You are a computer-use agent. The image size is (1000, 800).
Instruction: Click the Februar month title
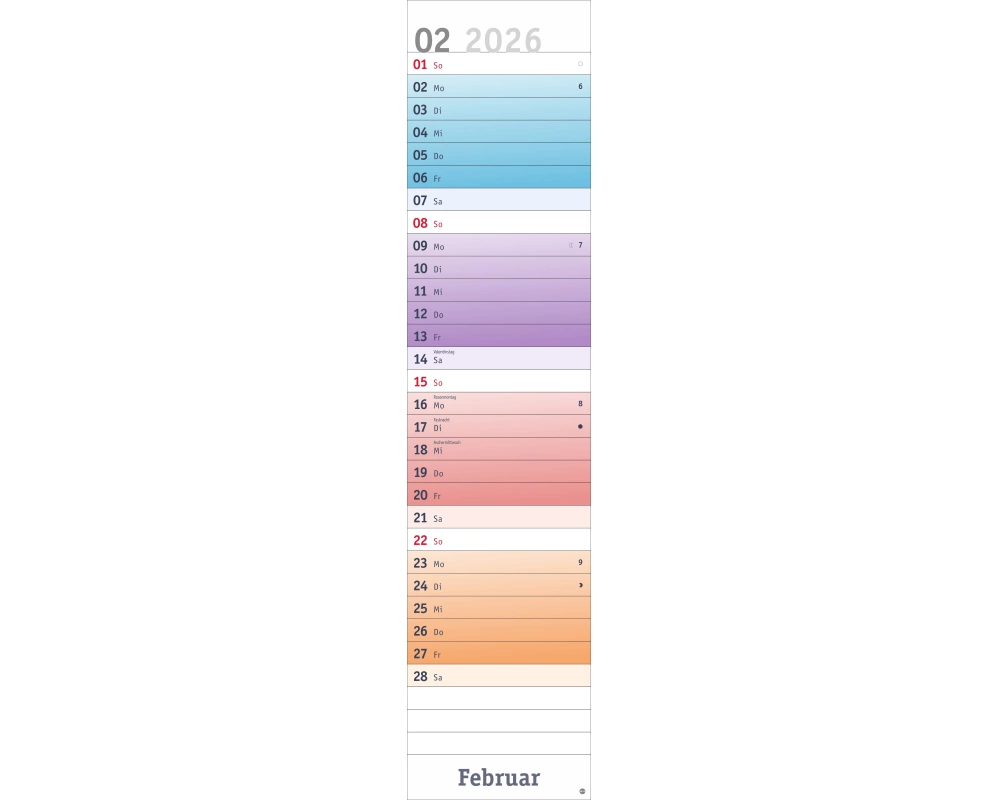499,777
